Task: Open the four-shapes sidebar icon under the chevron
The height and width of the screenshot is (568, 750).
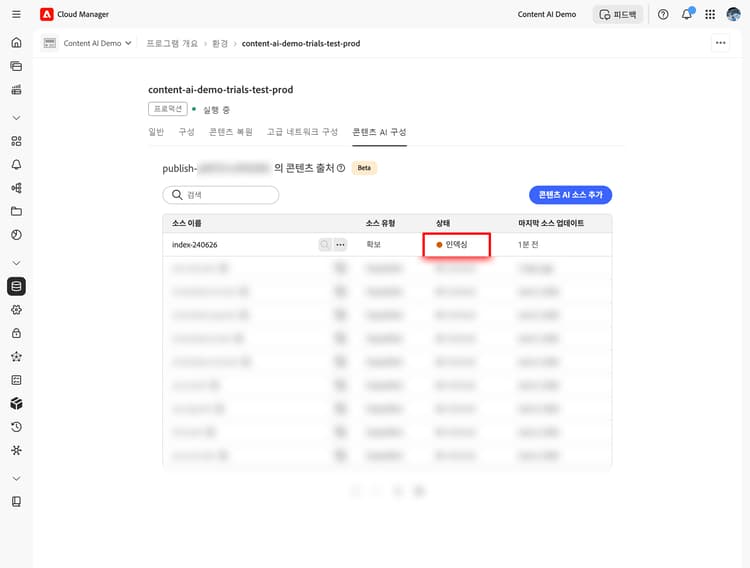Action: coord(16,141)
